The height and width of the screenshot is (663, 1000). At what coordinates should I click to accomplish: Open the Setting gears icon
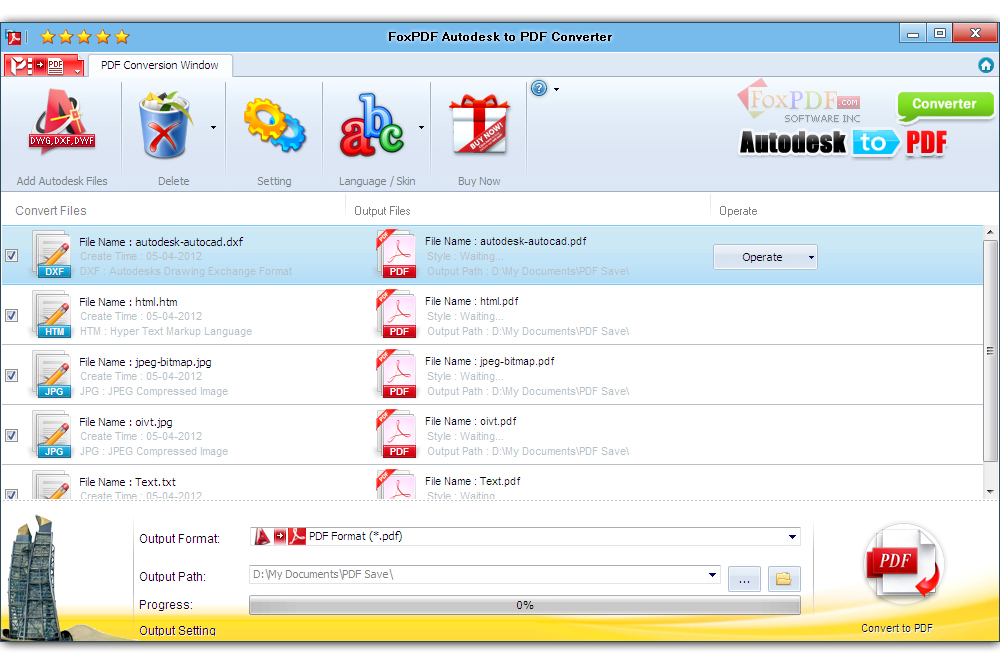274,125
